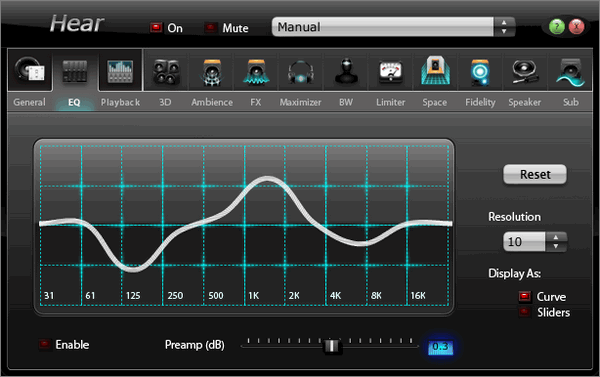Open the Speaker tools icon
Image resolution: width=600 pixels, height=377 pixels.
[x=525, y=72]
